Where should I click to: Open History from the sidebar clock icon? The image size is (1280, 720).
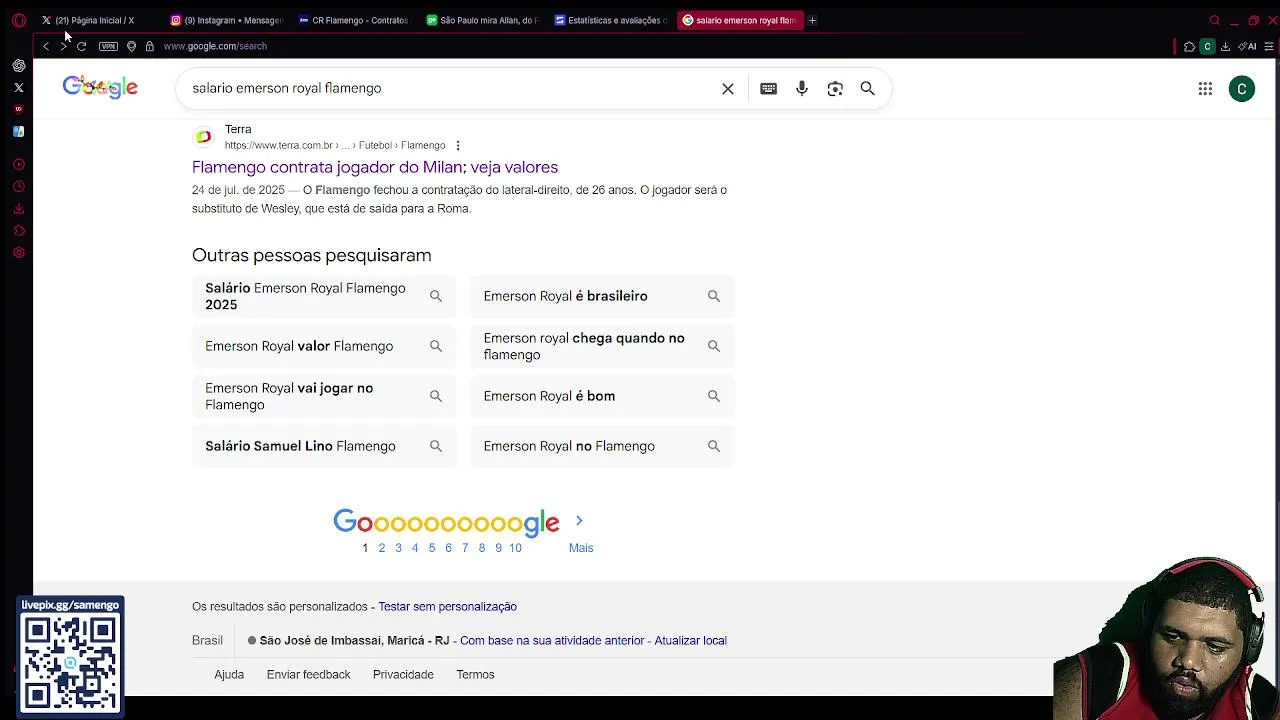(18, 186)
